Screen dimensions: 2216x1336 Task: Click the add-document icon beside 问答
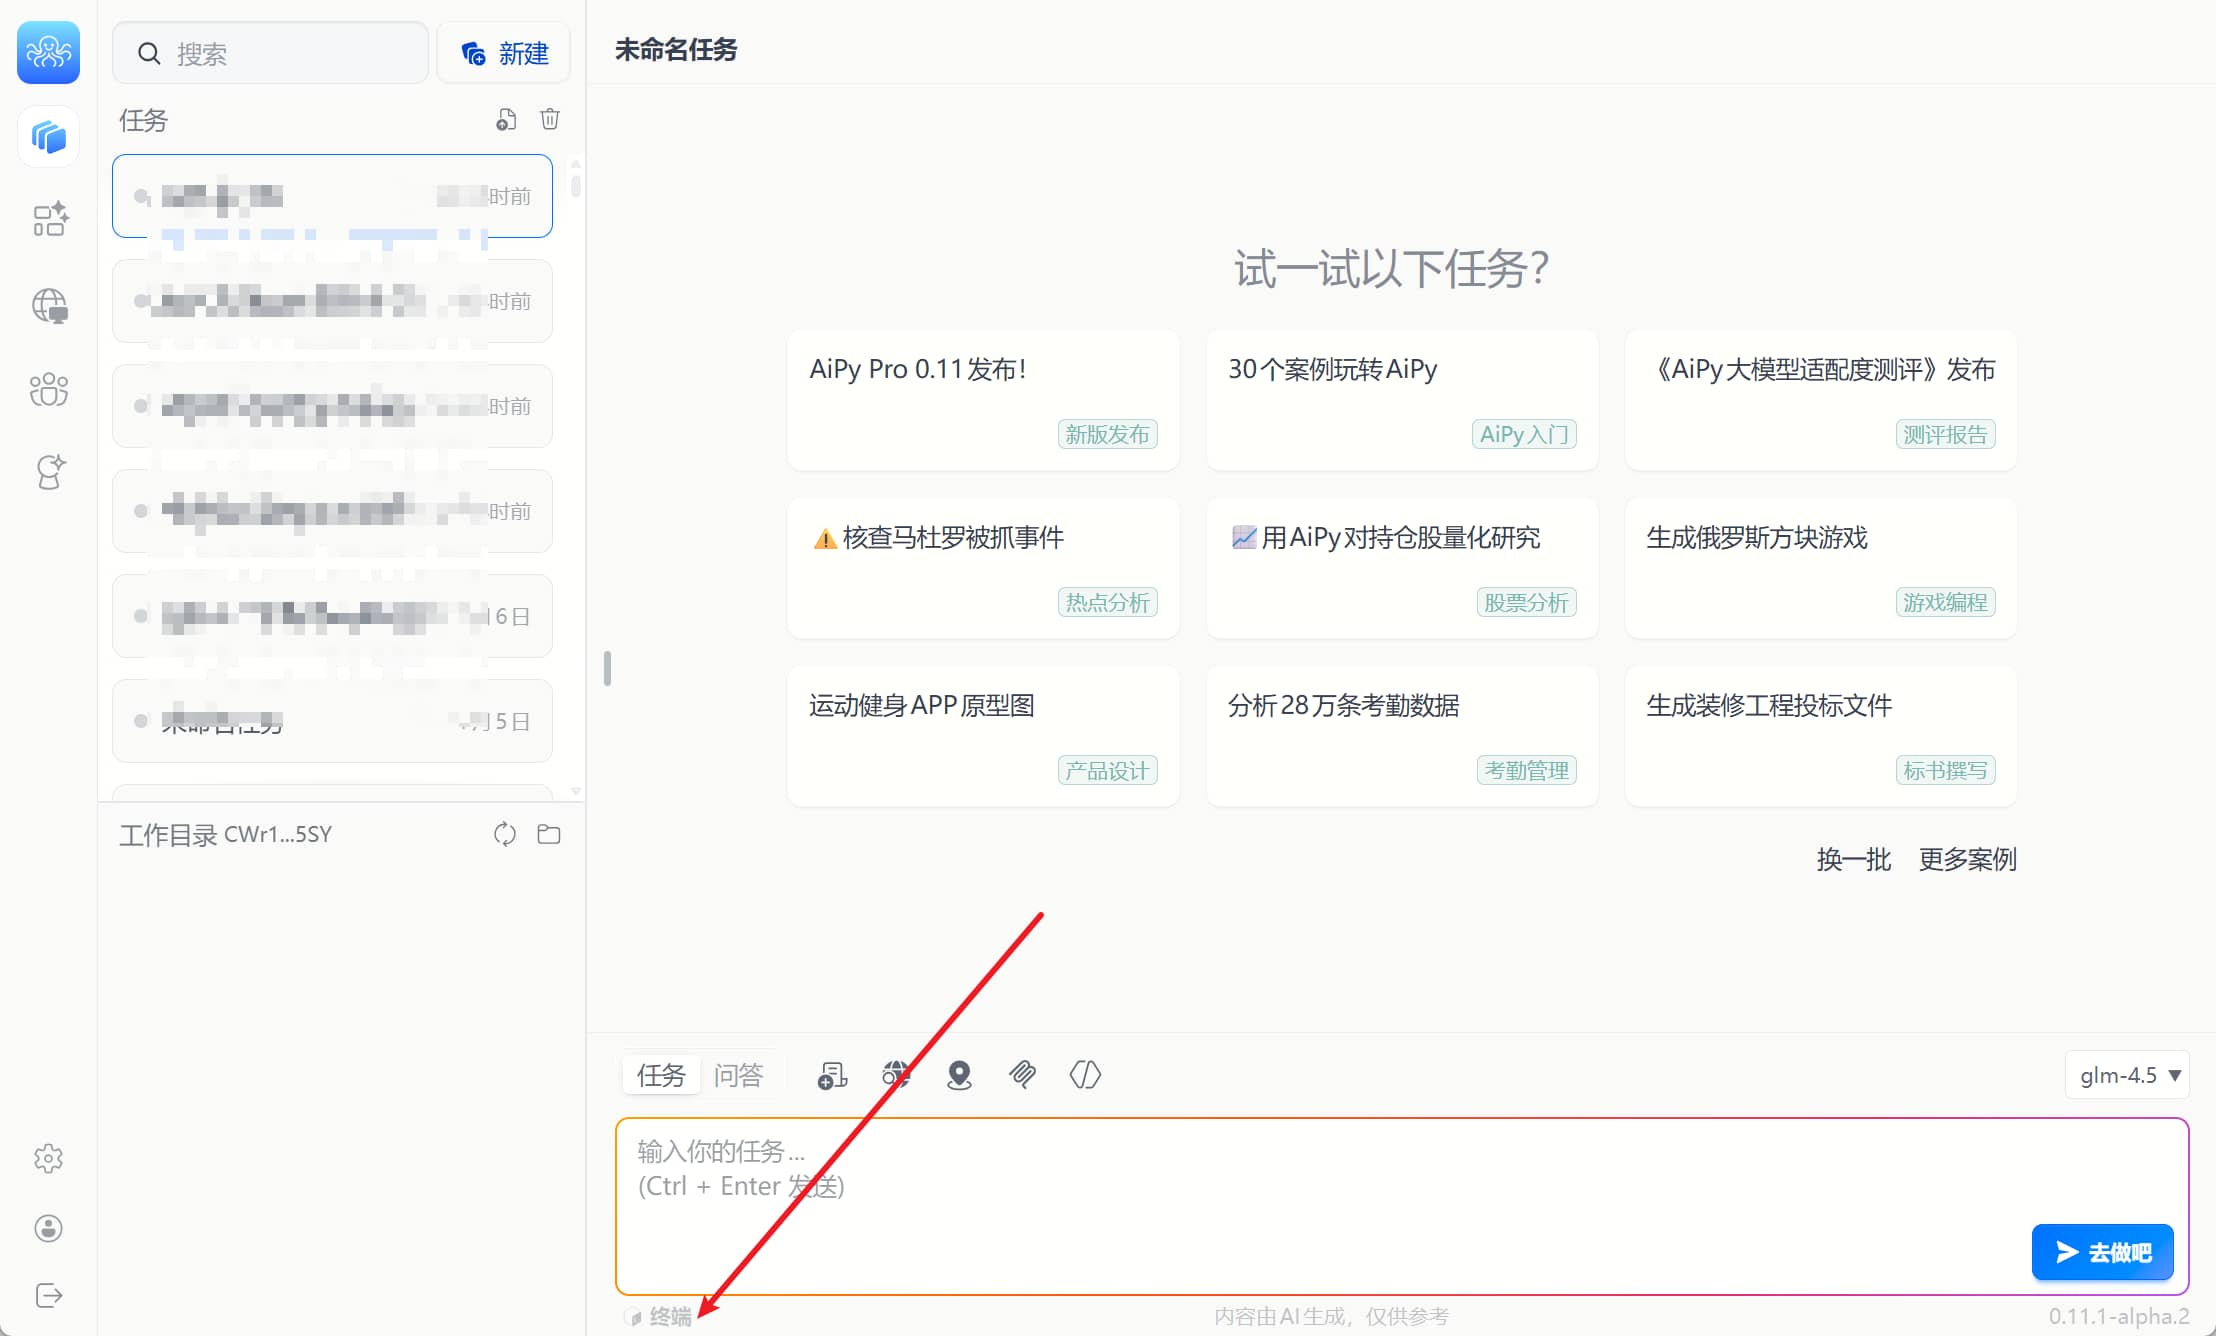pyautogui.click(x=832, y=1075)
